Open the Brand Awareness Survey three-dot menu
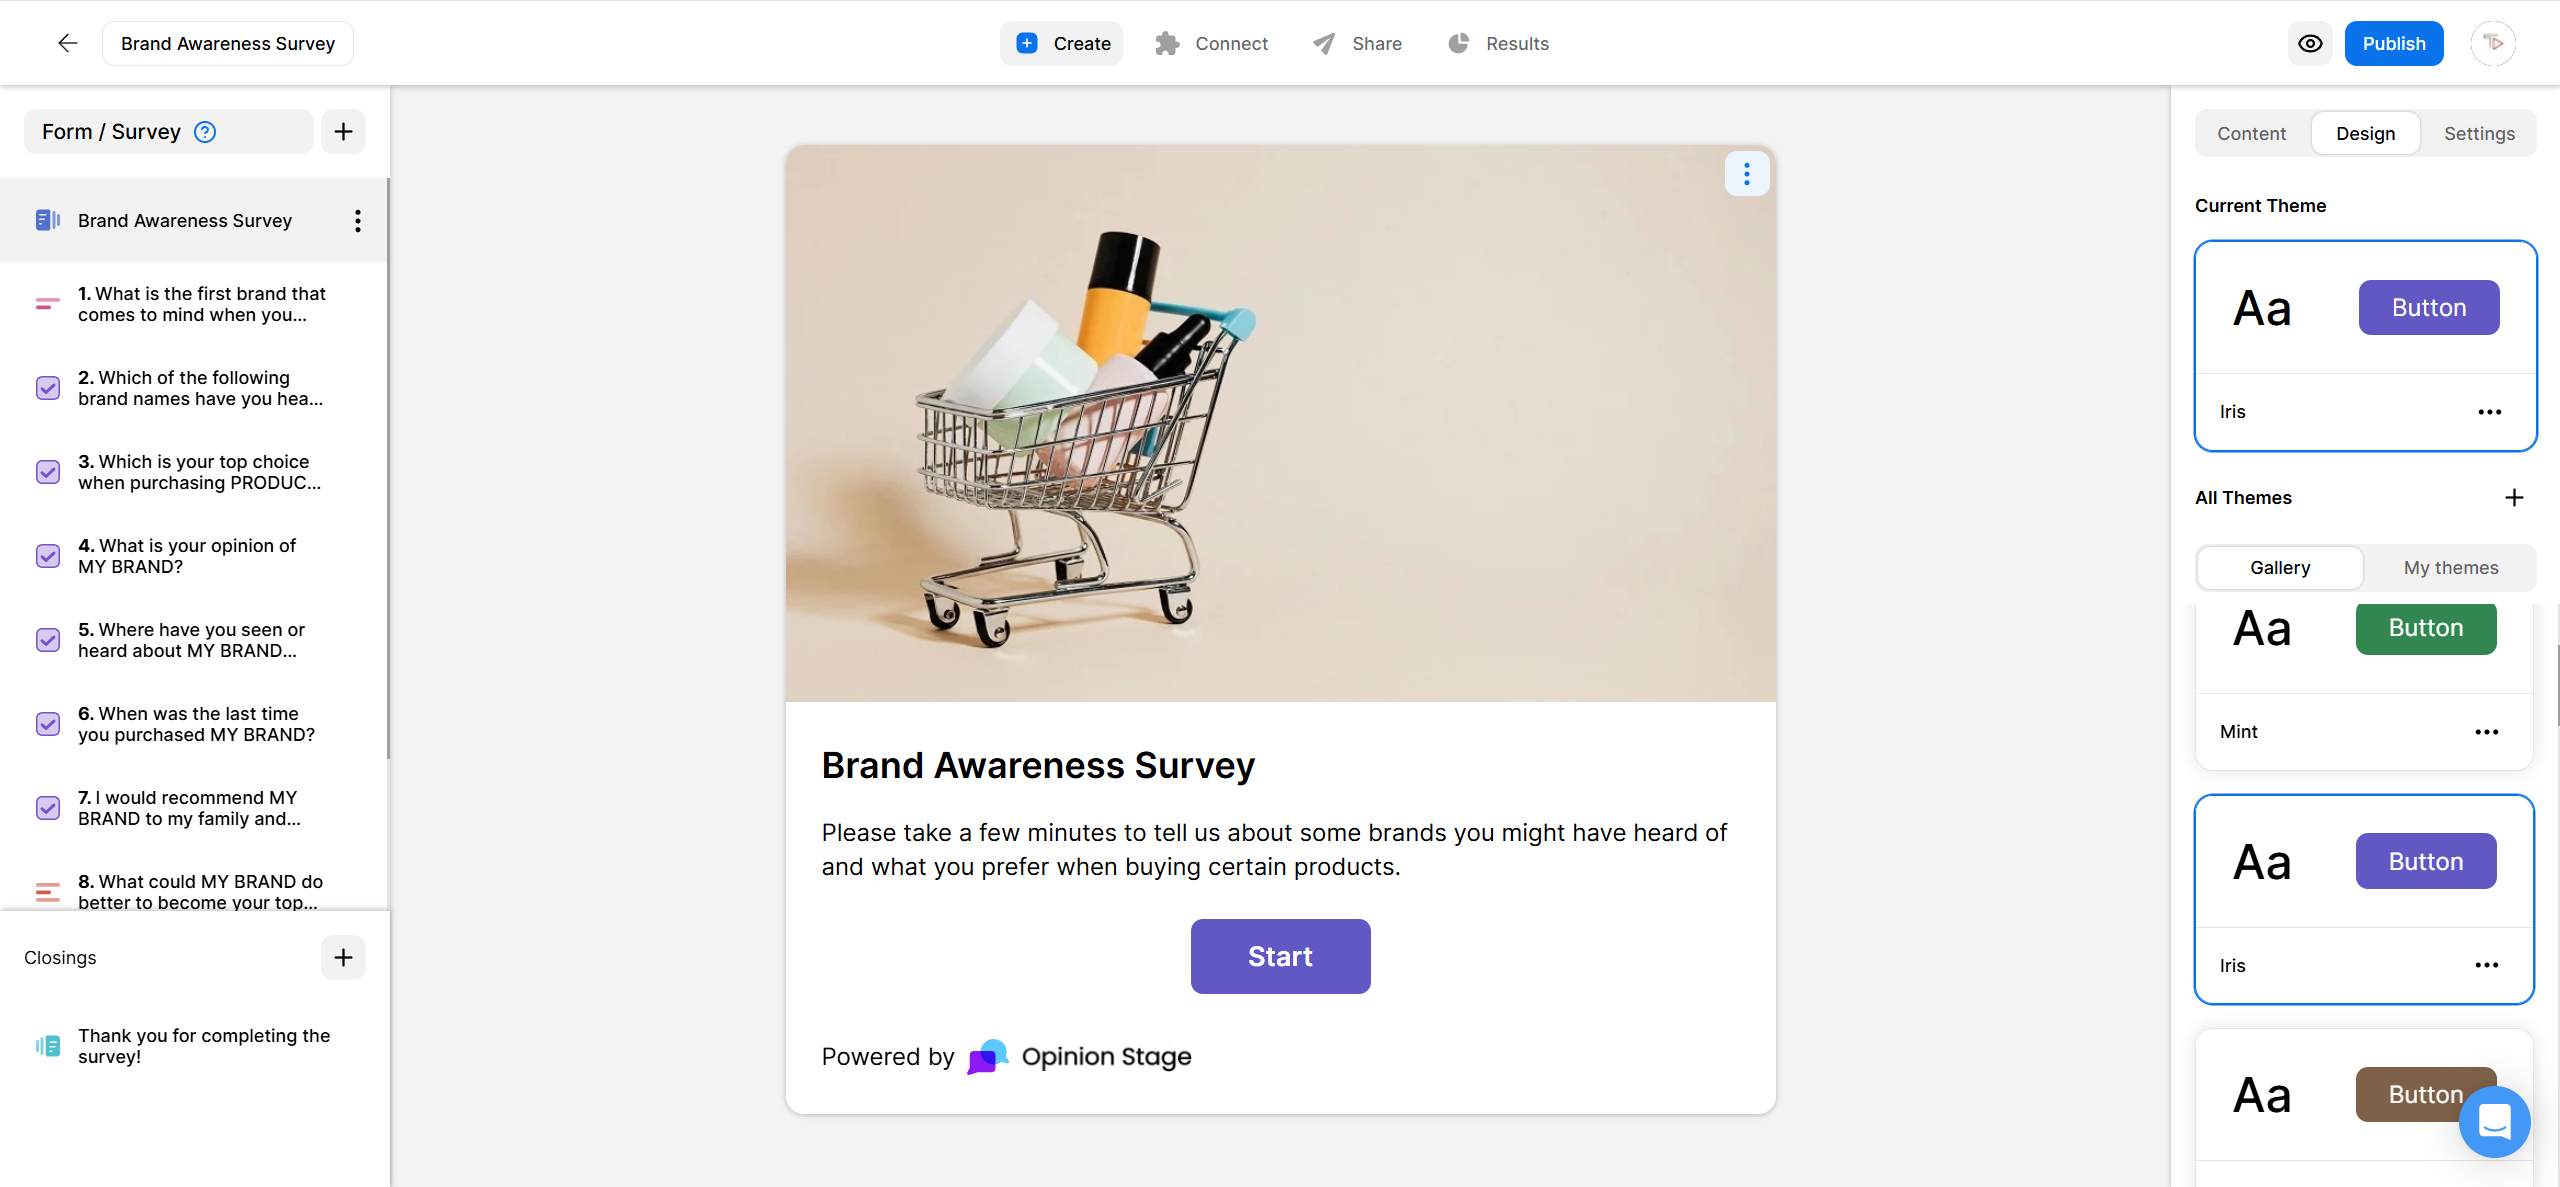 357,220
